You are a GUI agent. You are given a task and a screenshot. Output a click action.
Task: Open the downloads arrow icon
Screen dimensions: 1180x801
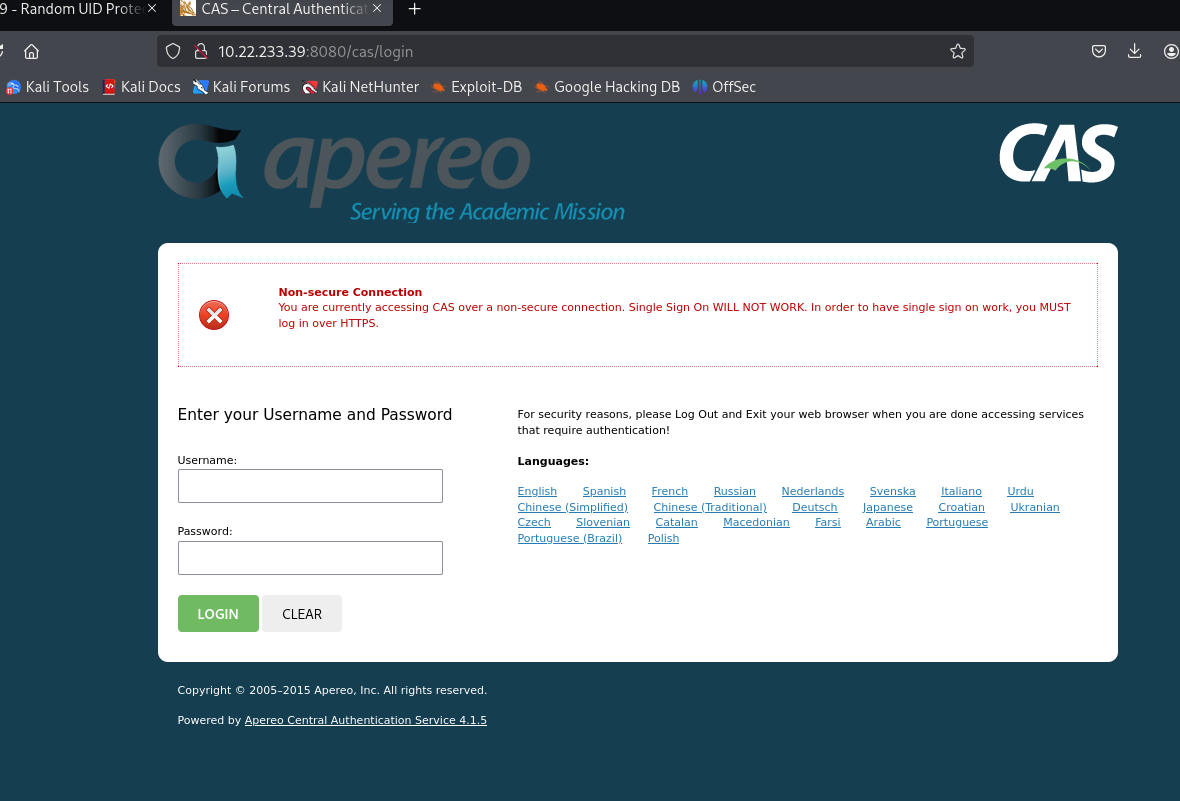1134,51
